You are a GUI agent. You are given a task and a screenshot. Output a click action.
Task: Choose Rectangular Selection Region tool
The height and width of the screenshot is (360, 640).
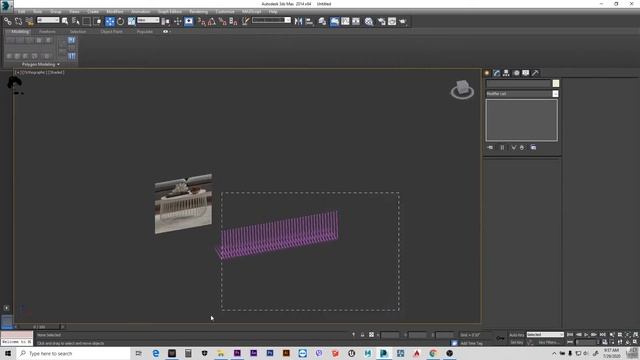point(87,21)
